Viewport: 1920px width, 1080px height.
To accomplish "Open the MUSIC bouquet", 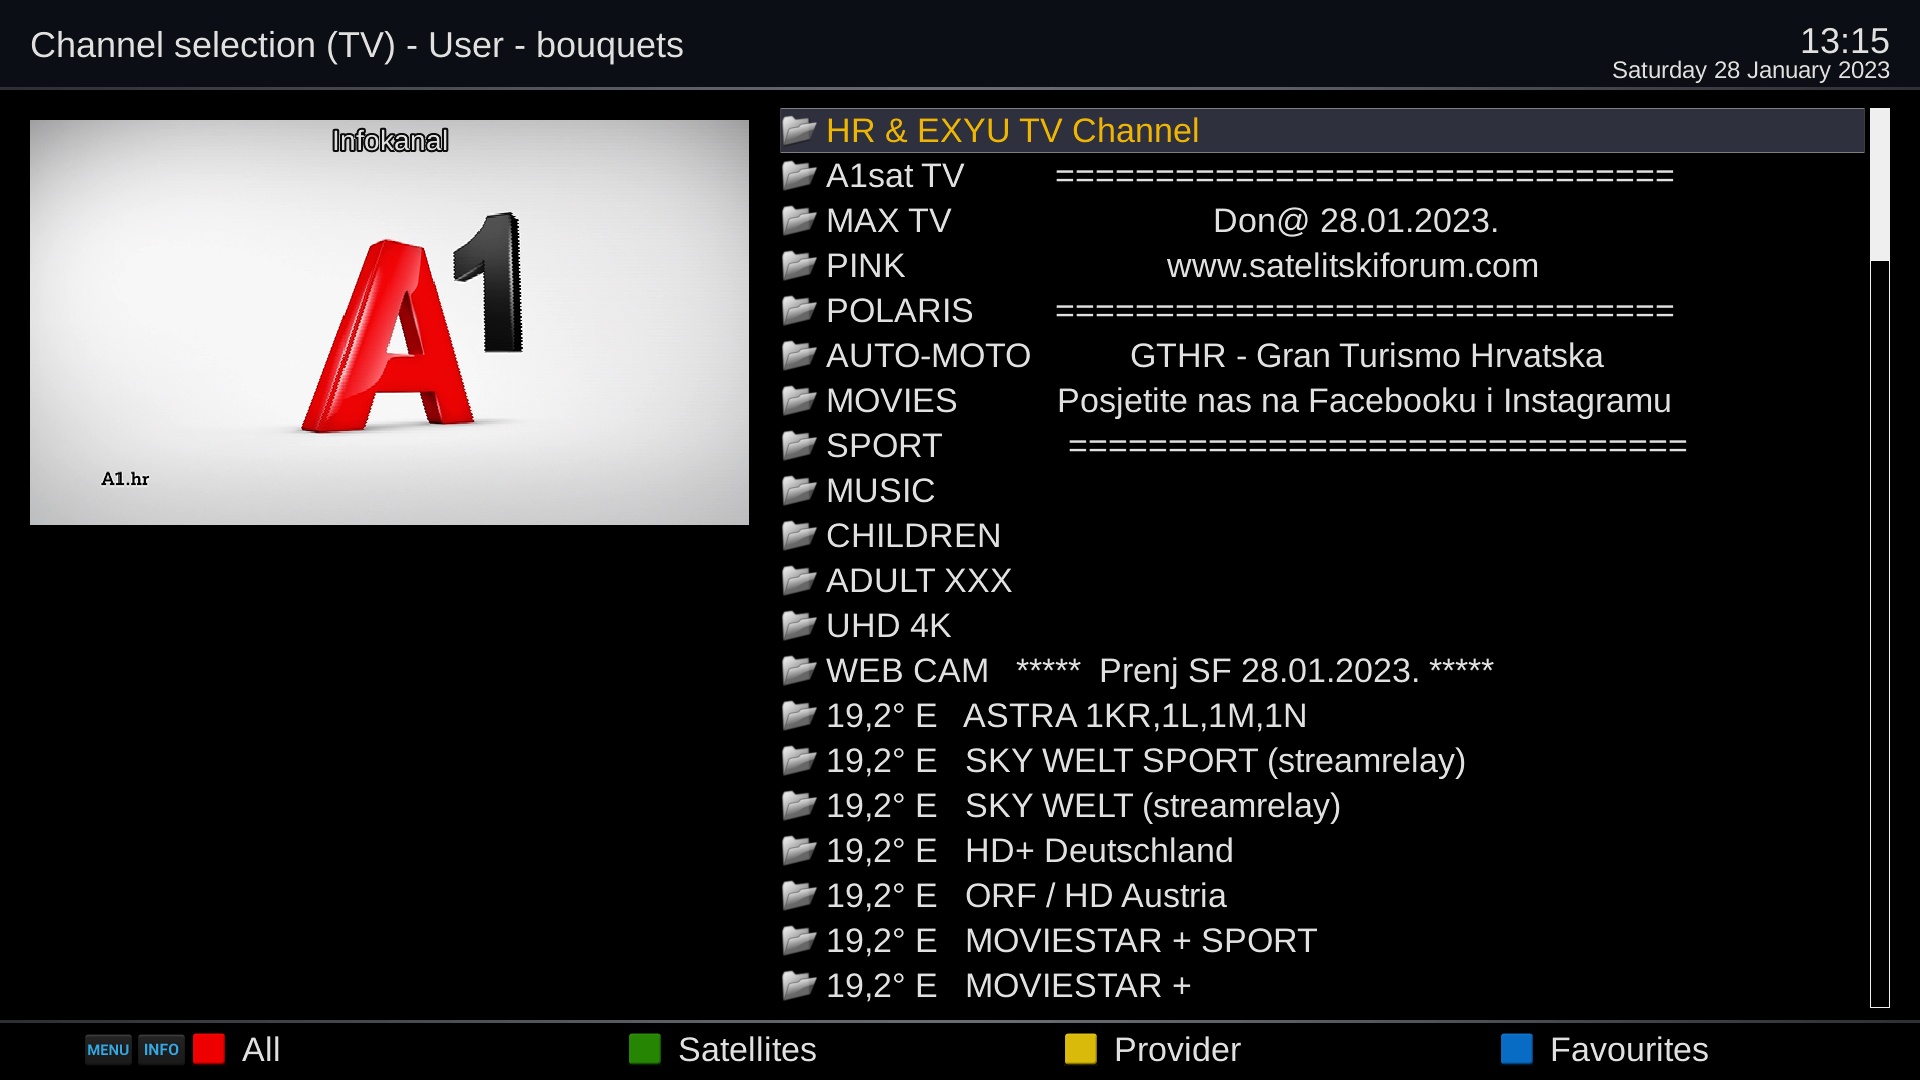I will pos(880,491).
